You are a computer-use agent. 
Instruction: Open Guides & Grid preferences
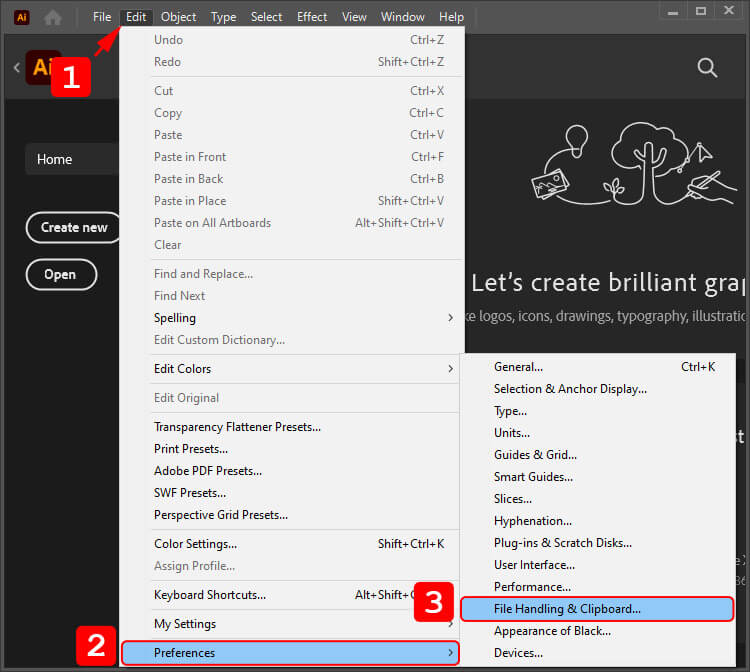(597, 455)
